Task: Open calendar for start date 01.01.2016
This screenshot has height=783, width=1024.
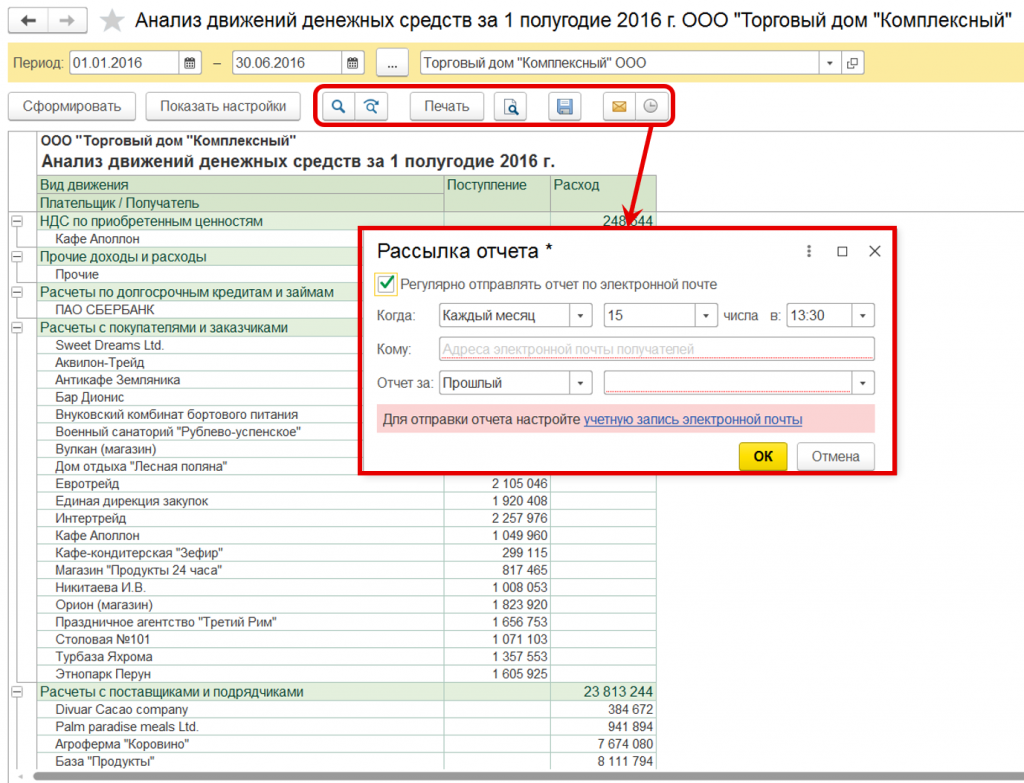Action: (191, 63)
